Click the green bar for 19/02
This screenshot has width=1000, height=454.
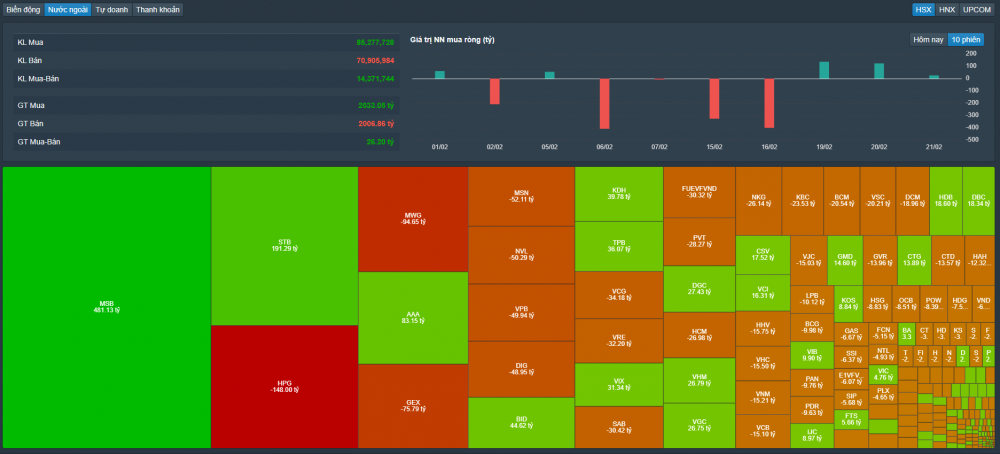[x=824, y=70]
